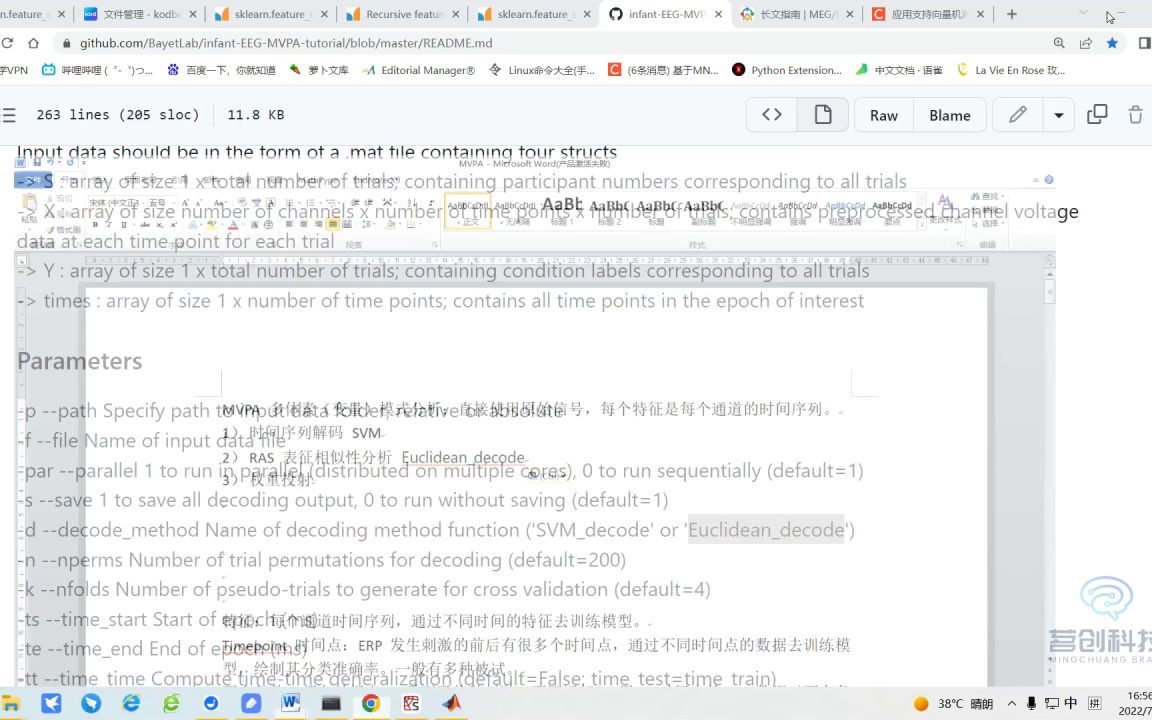Expand hidden system tray icons chevron
This screenshot has width=1152, height=720.
[x=1011, y=704]
